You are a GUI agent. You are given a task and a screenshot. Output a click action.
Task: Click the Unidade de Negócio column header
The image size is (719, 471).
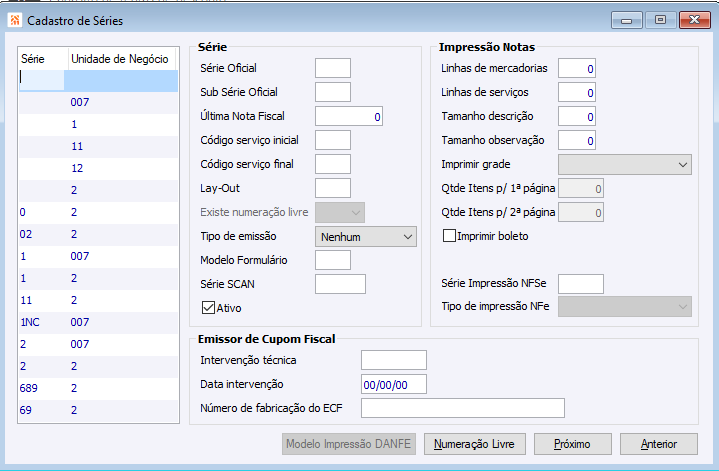click(x=122, y=59)
